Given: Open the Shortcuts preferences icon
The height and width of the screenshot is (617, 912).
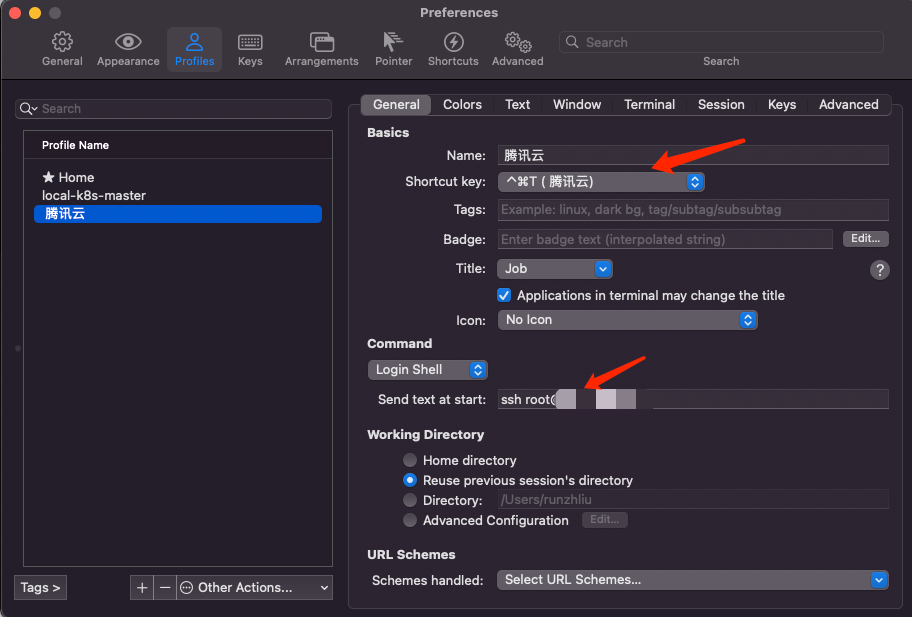Looking at the screenshot, I should point(453,48).
